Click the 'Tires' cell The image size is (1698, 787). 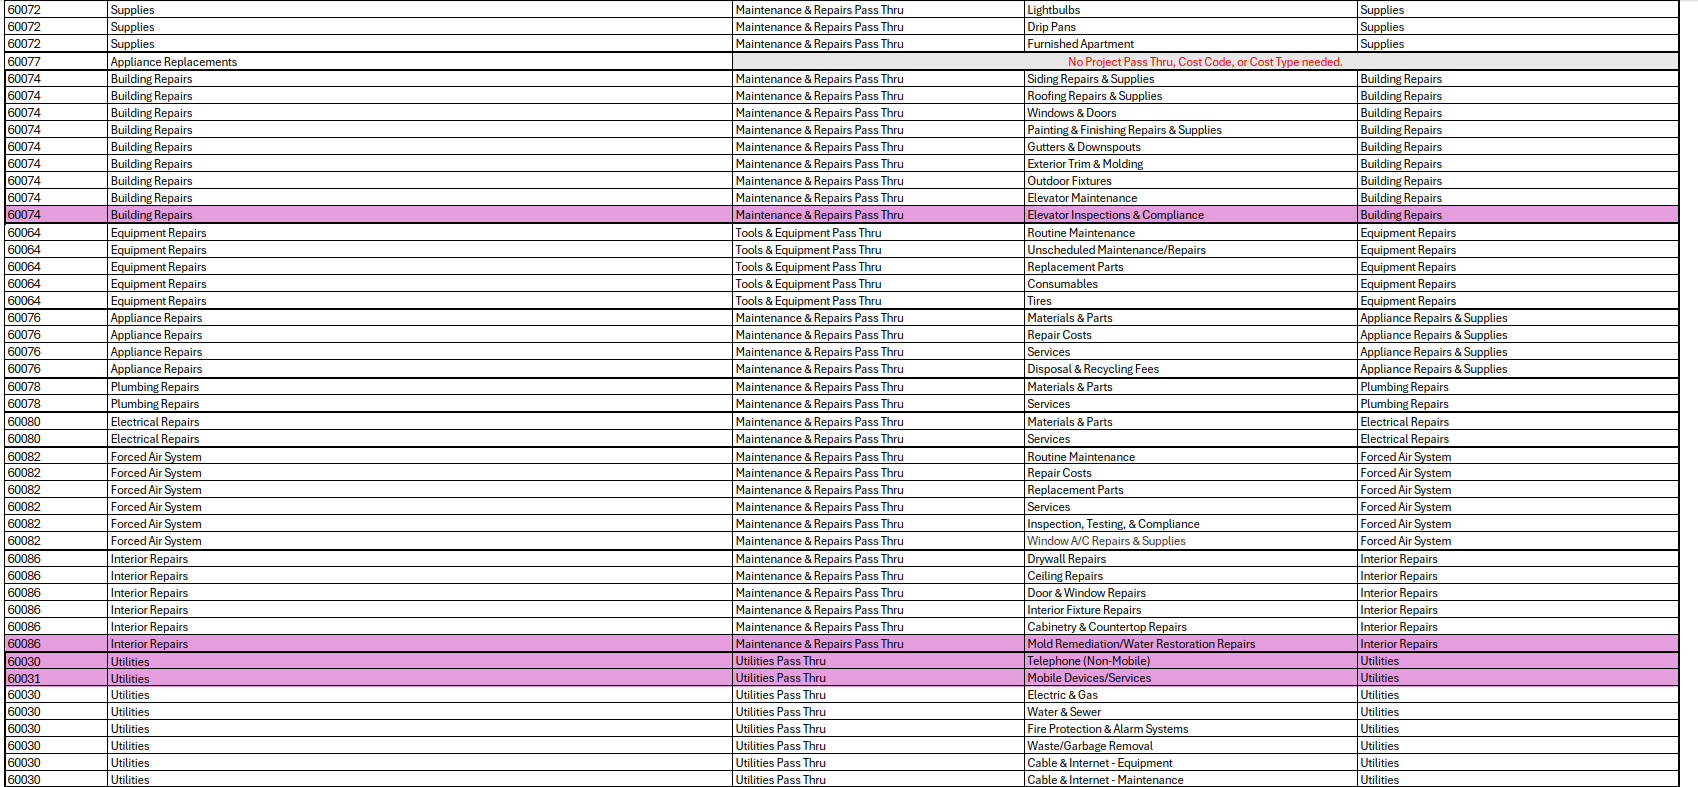(1190, 301)
